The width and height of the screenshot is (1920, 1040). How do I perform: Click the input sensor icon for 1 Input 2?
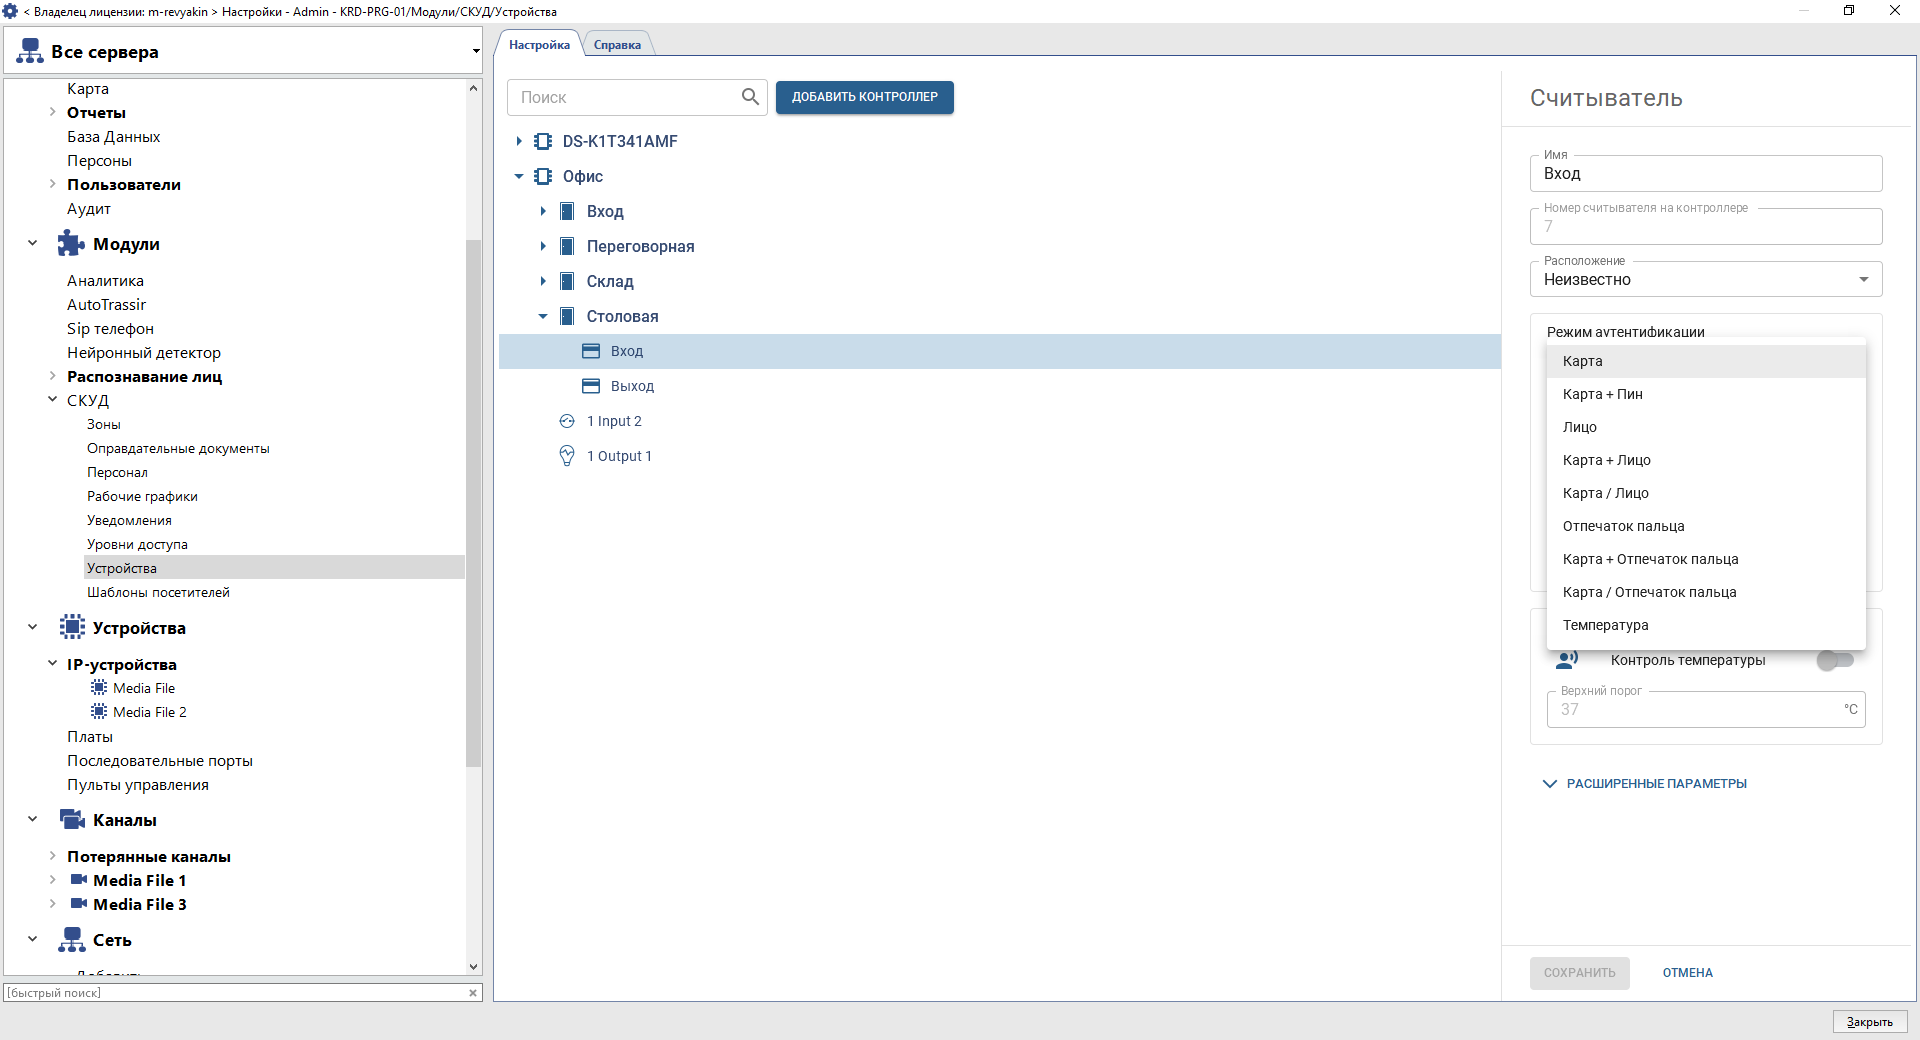click(x=567, y=421)
